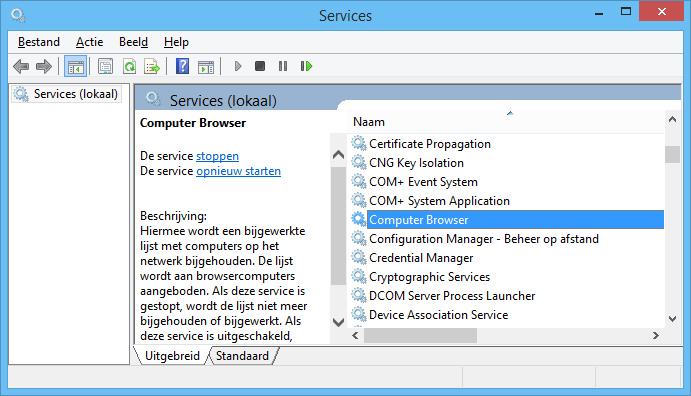The width and height of the screenshot is (691, 396).
Task: Click gear icon beside Credential Manager
Action: [359, 257]
